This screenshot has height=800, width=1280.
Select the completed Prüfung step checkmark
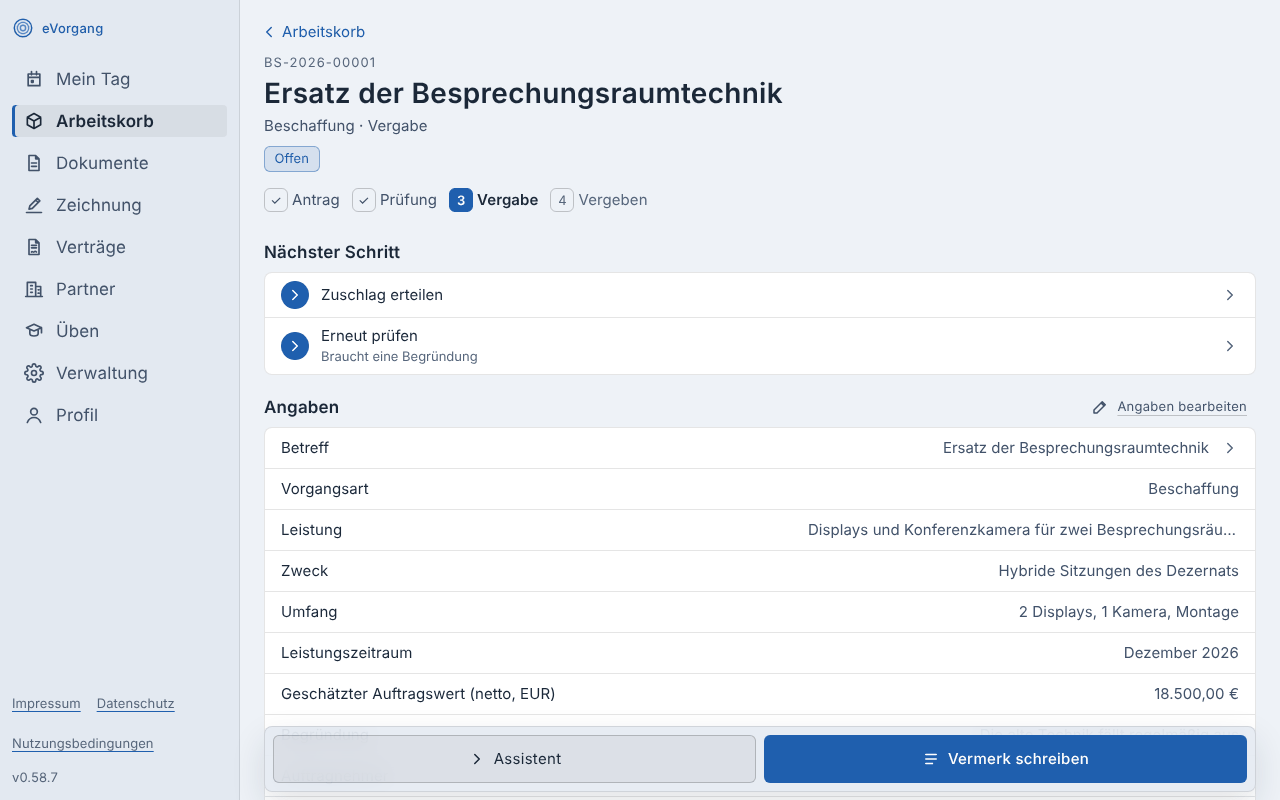tap(364, 200)
